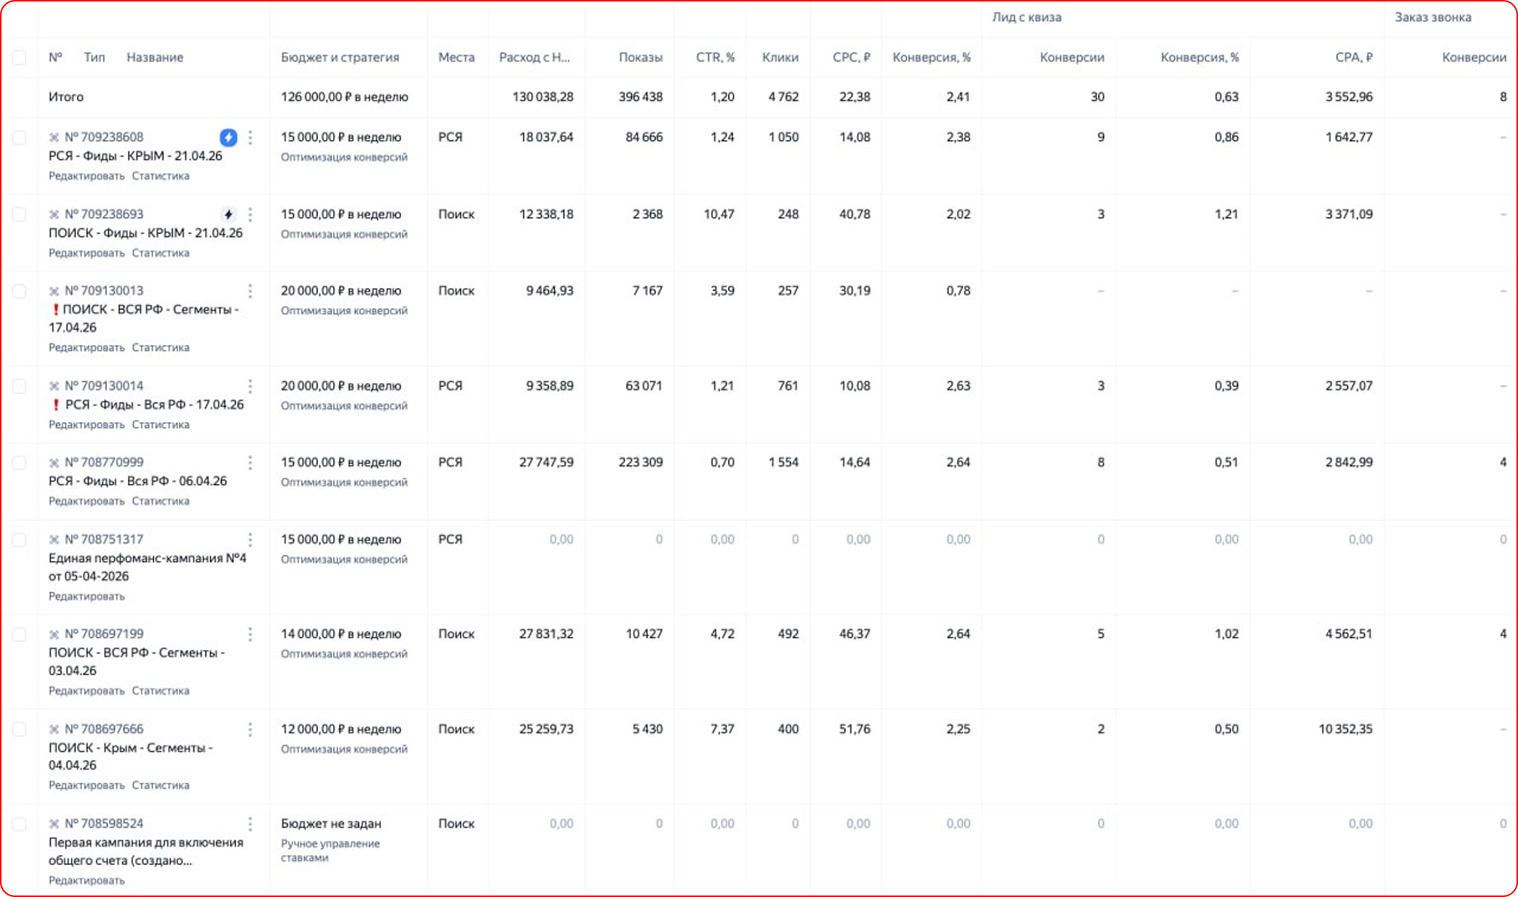Viewport: 1518px width, 897px height.
Task: Open three-dot menu for campaign № 708697199
Action: (x=250, y=635)
